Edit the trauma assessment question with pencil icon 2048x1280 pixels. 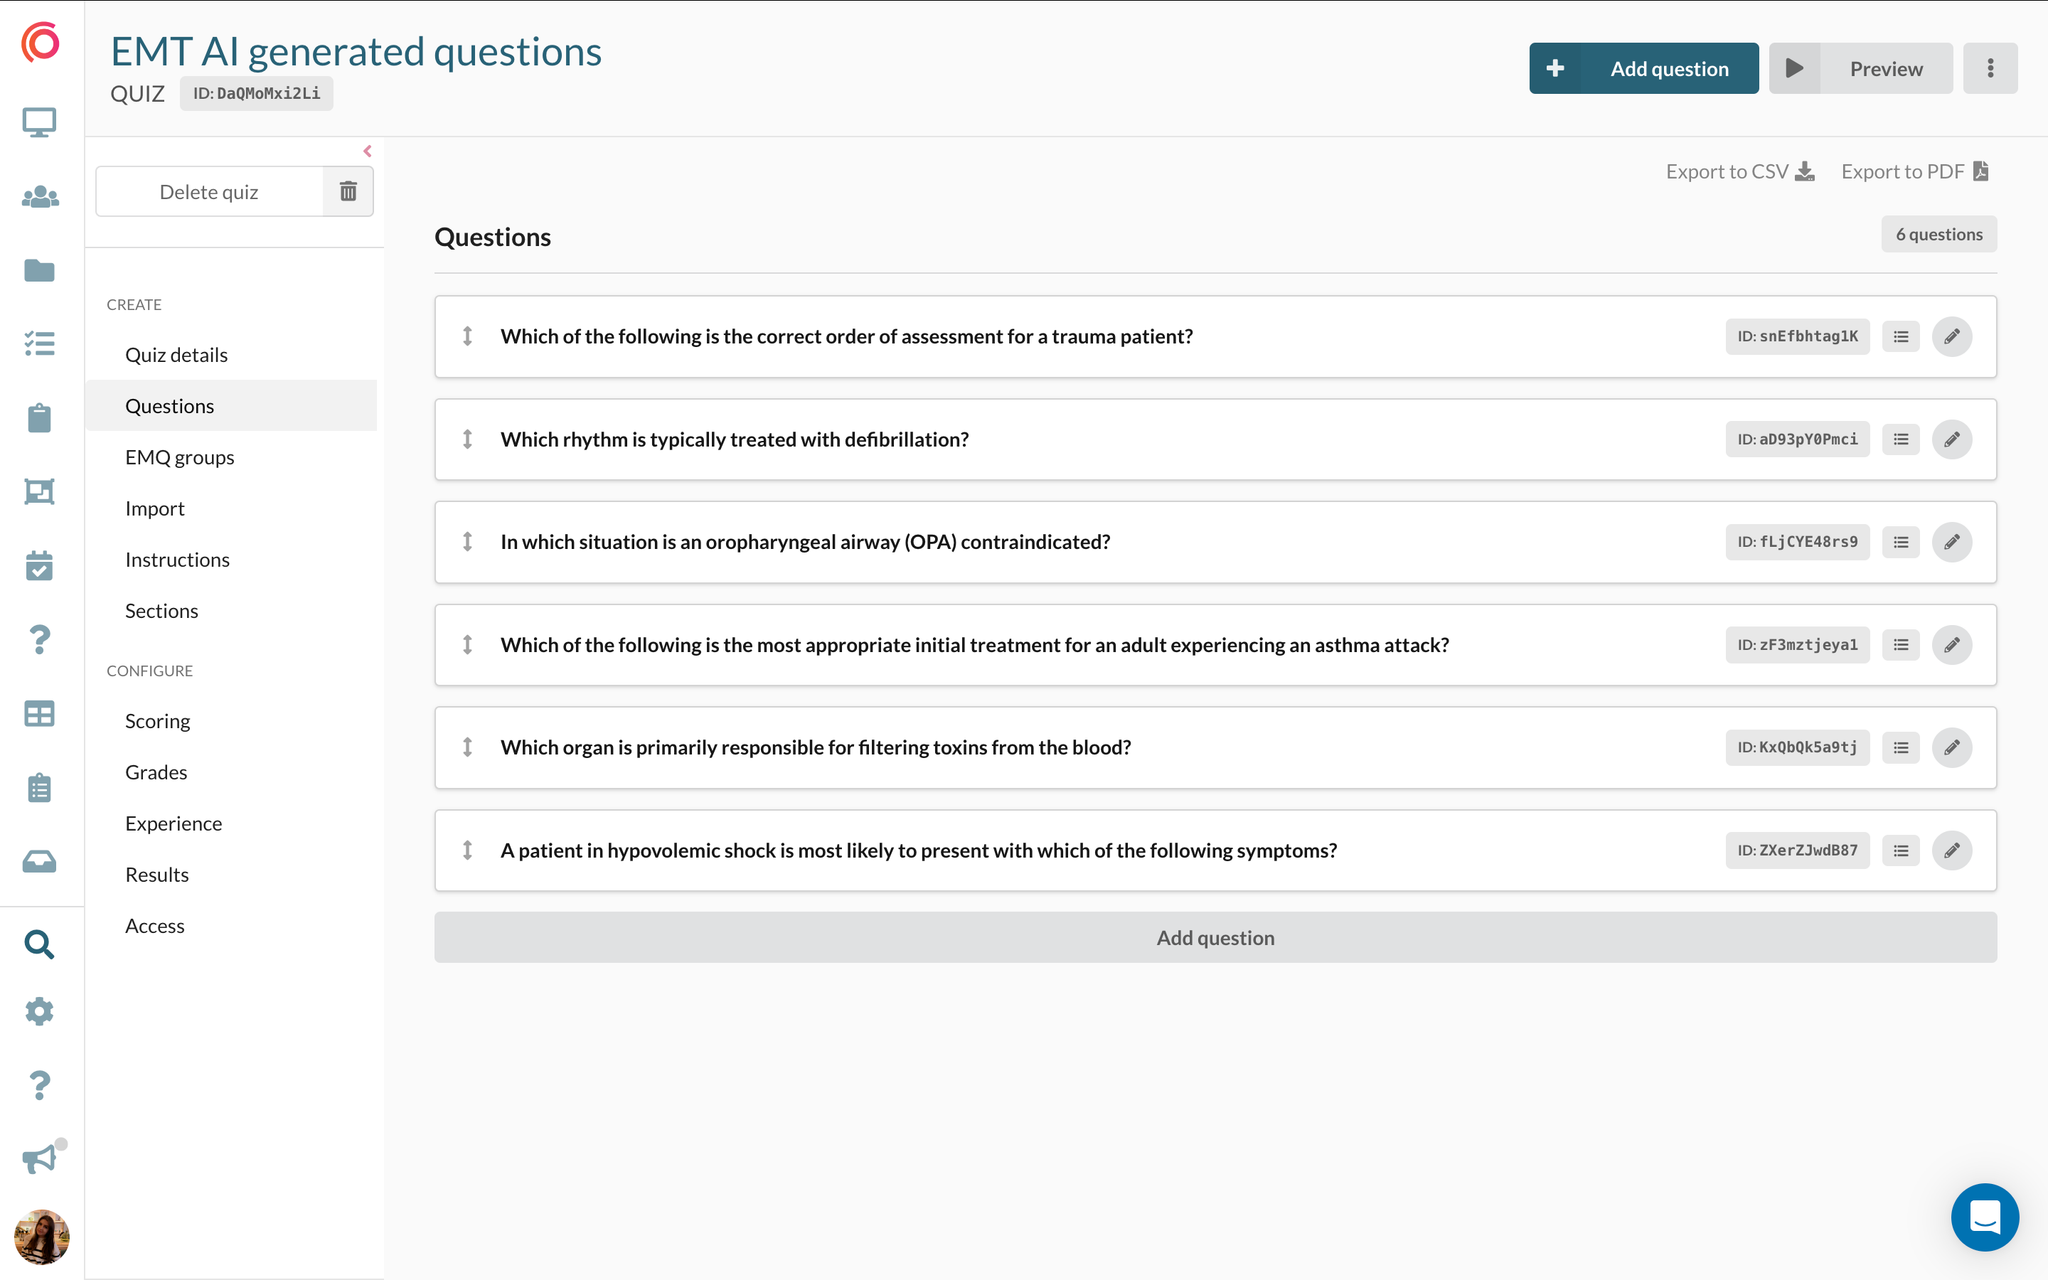point(1952,336)
